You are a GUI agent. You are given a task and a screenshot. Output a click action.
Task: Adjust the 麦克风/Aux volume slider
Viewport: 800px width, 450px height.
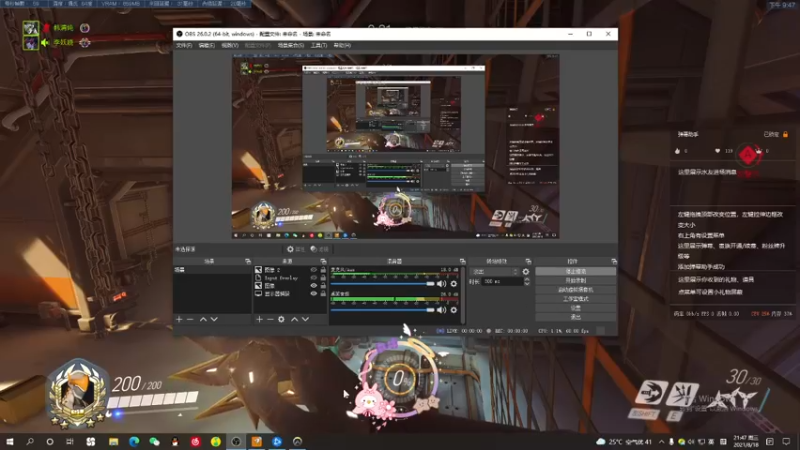point(382,284)
